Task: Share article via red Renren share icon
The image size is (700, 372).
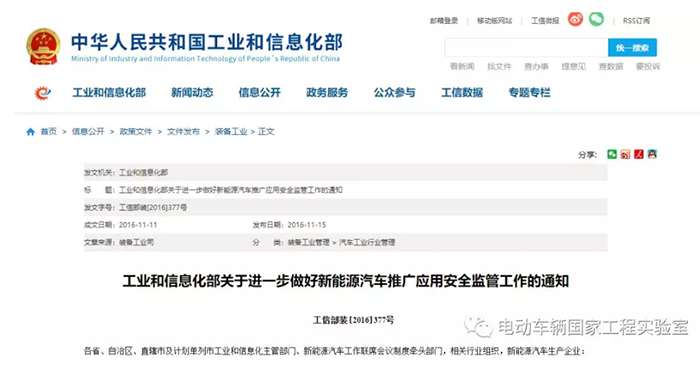Action: coord(638,155)
